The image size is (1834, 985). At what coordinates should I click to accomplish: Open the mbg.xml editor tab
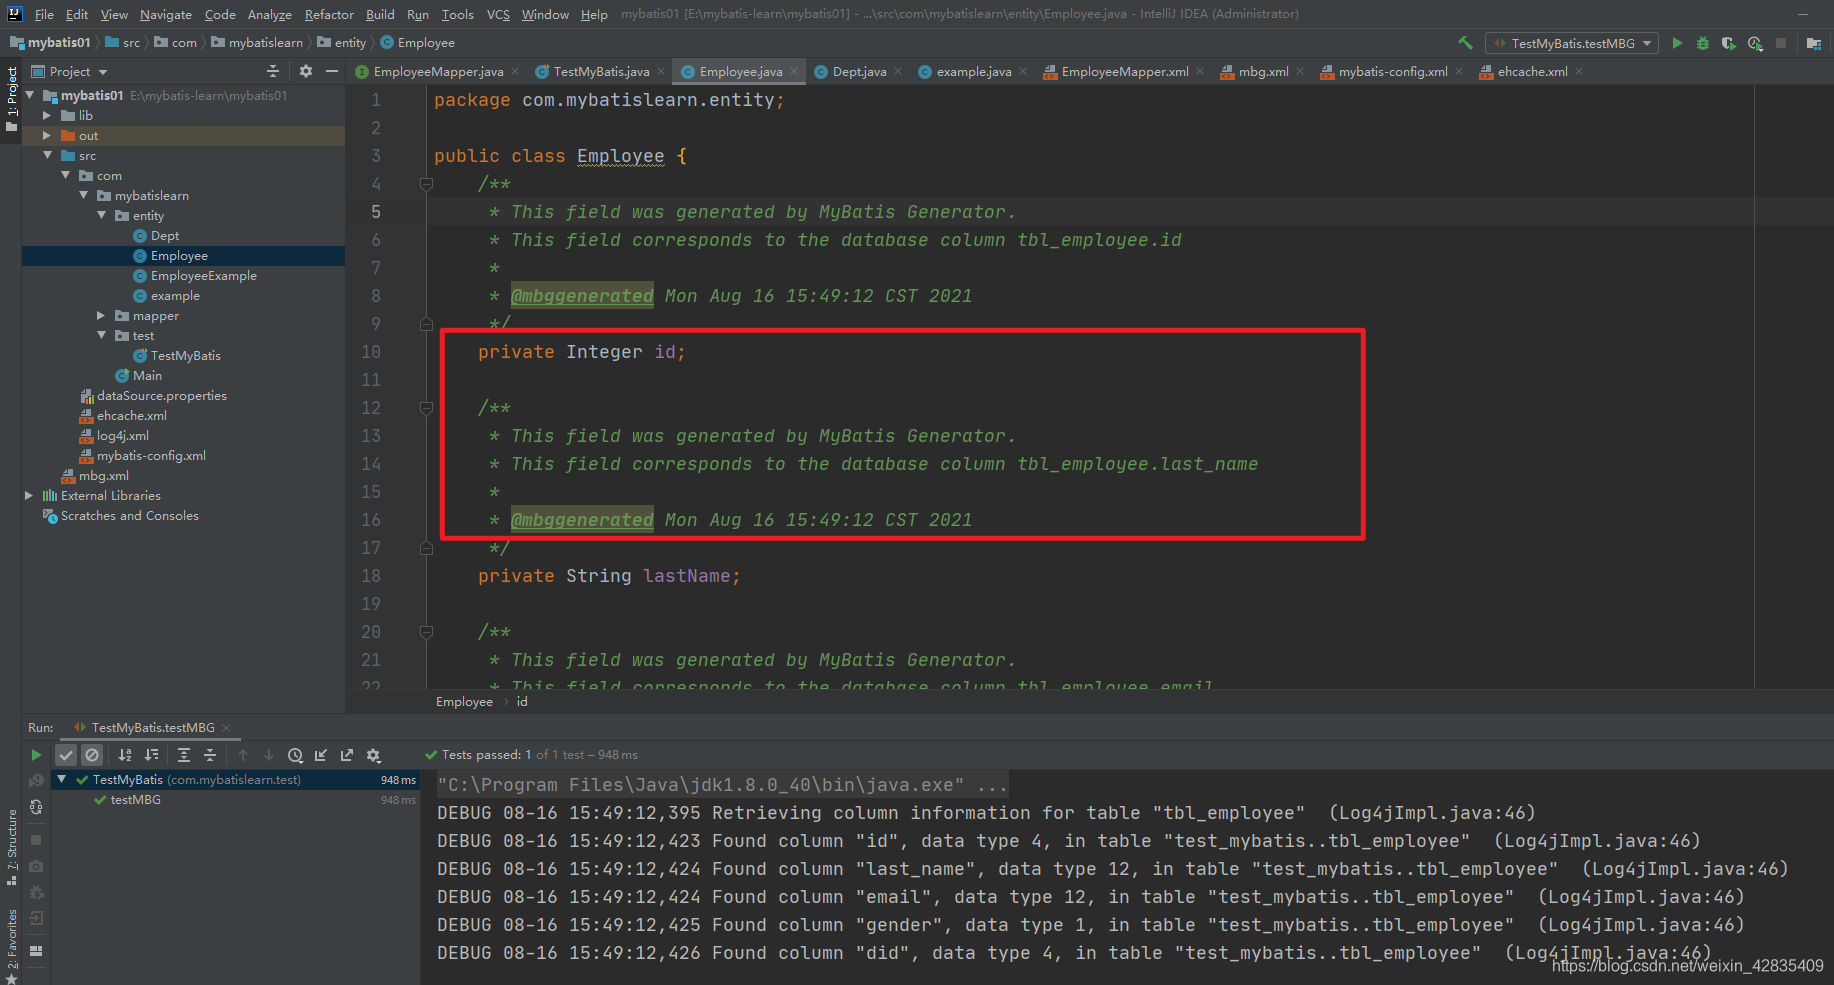pos(1263,71)
